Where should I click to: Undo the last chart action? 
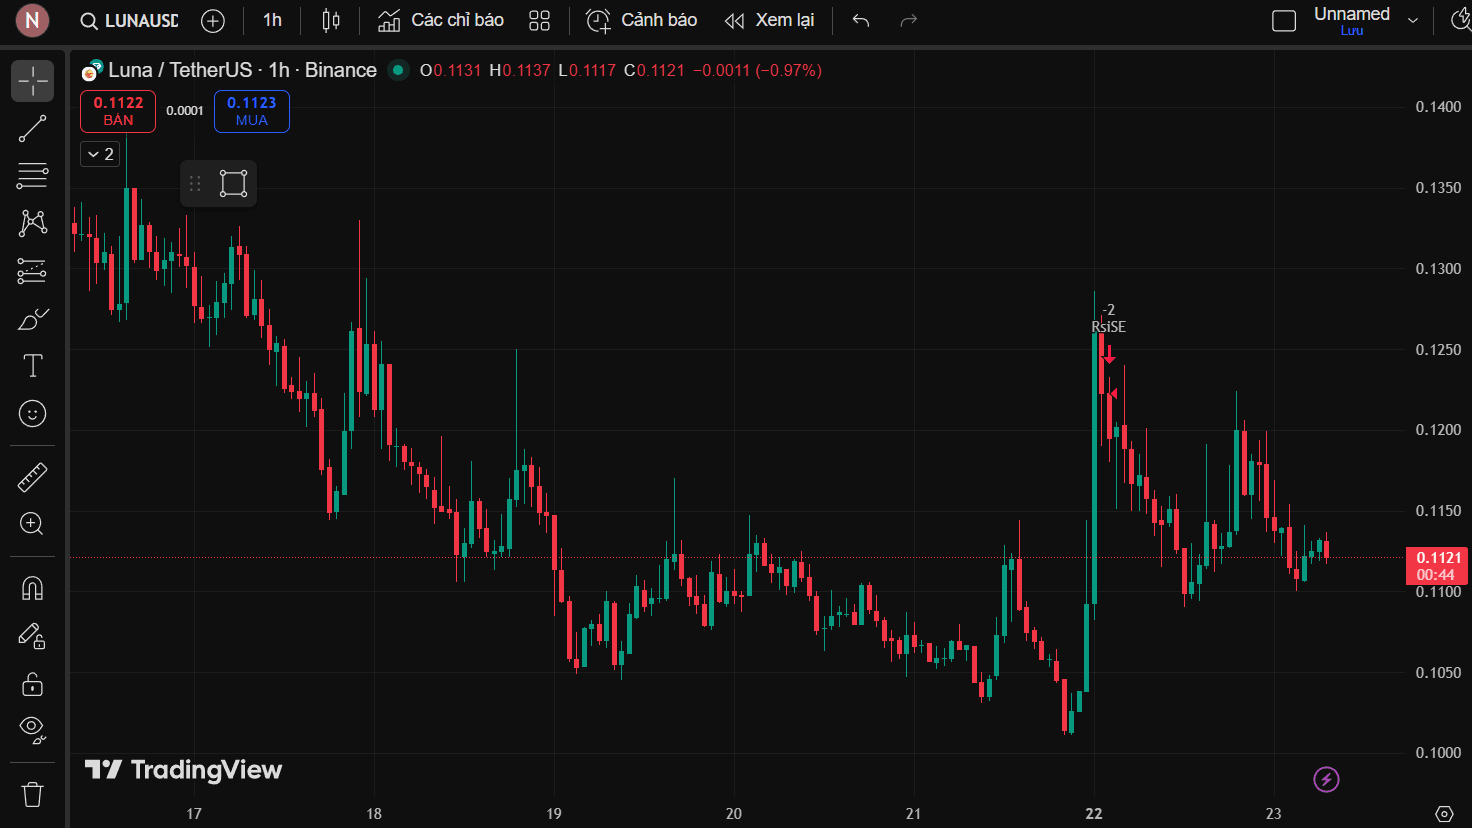coord(861,20)
